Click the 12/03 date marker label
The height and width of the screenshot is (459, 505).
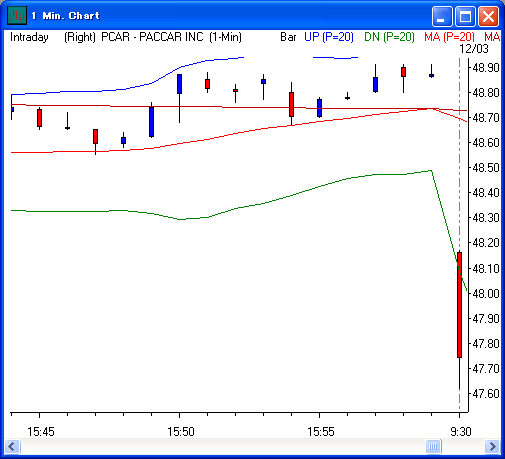pos(474,49)
